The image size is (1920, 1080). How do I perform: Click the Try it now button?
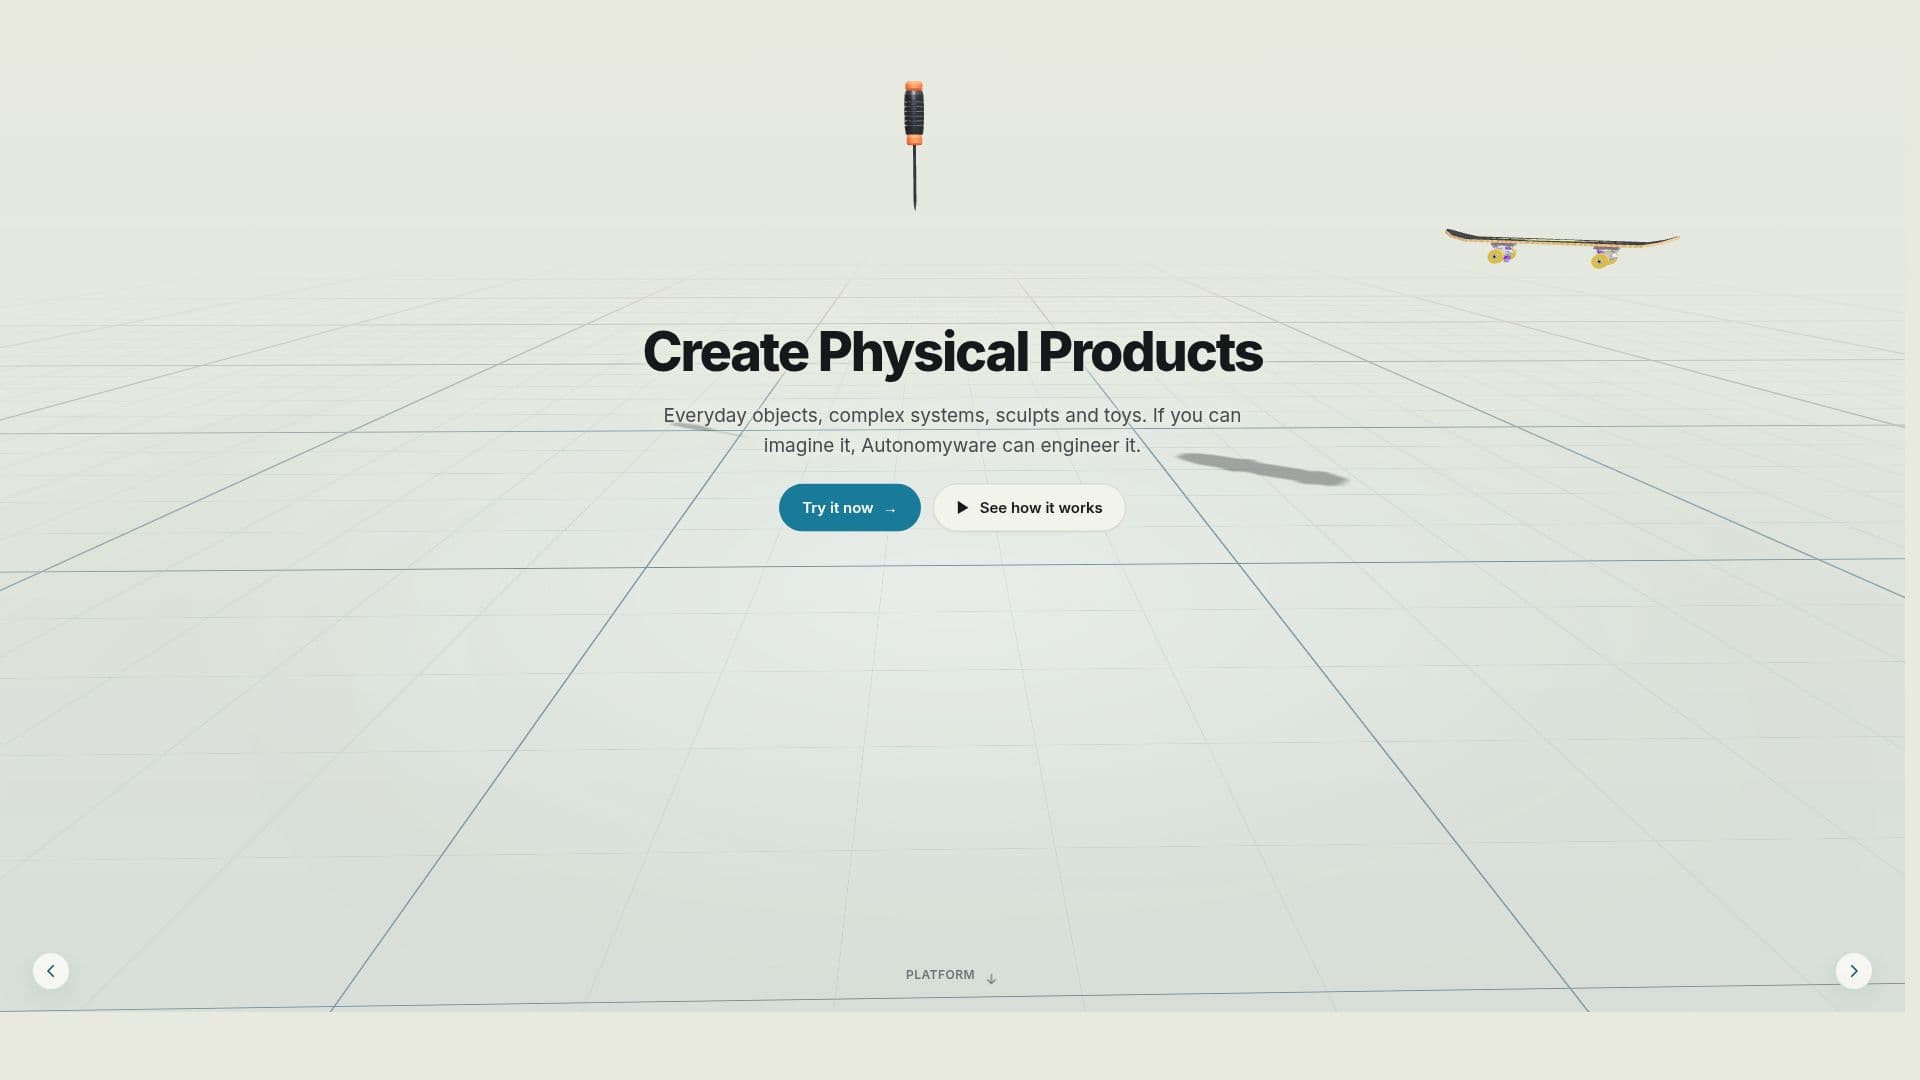(x=849, y=508)
